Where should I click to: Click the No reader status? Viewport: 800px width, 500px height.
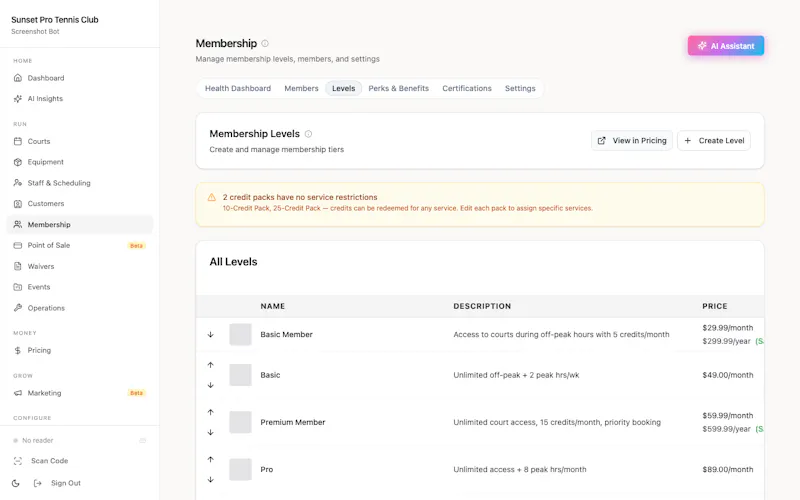(x=37, y=440)
